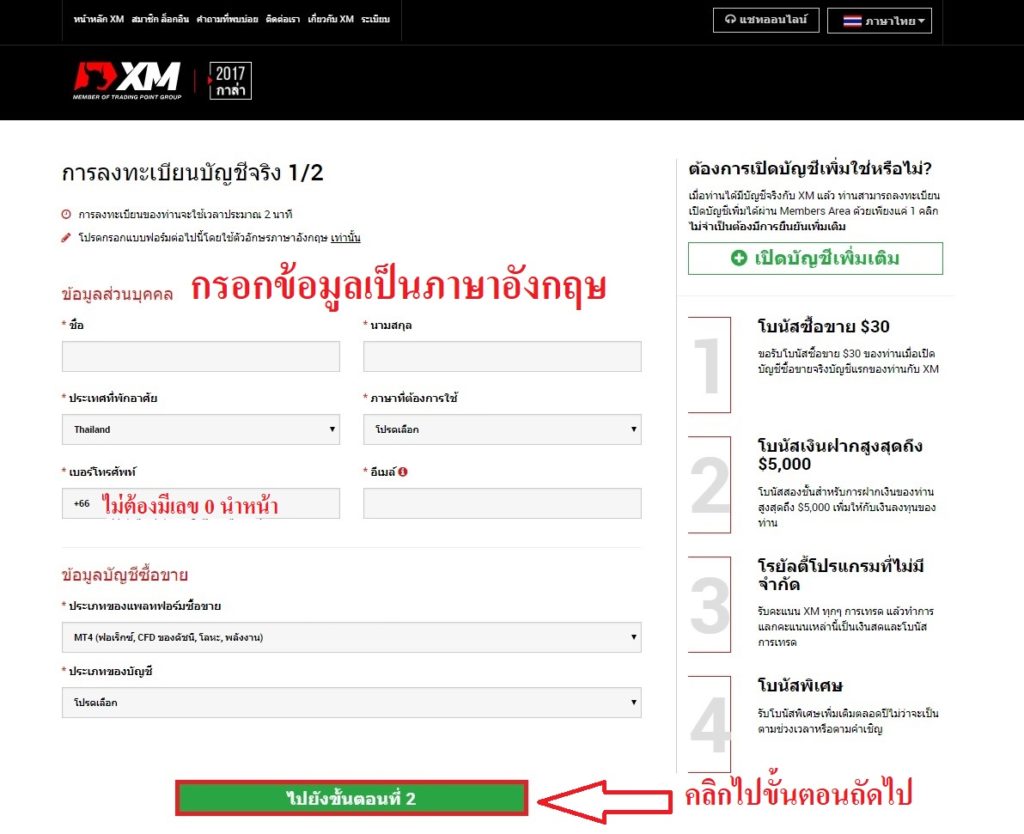This screenshot has width=1024, height=834.
Task: Click the plus icon on open-additional-account button
Action: (739, 258)
